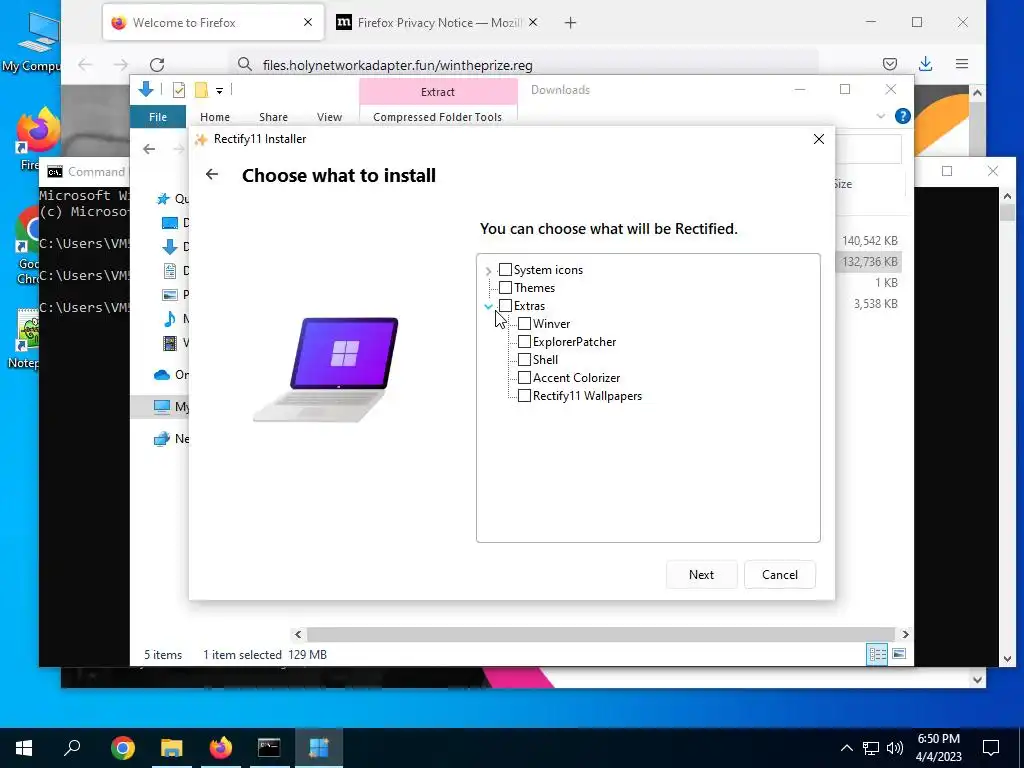Click the Cancel button
This screenshot has width=1024, height=768.
coord(780,575)
